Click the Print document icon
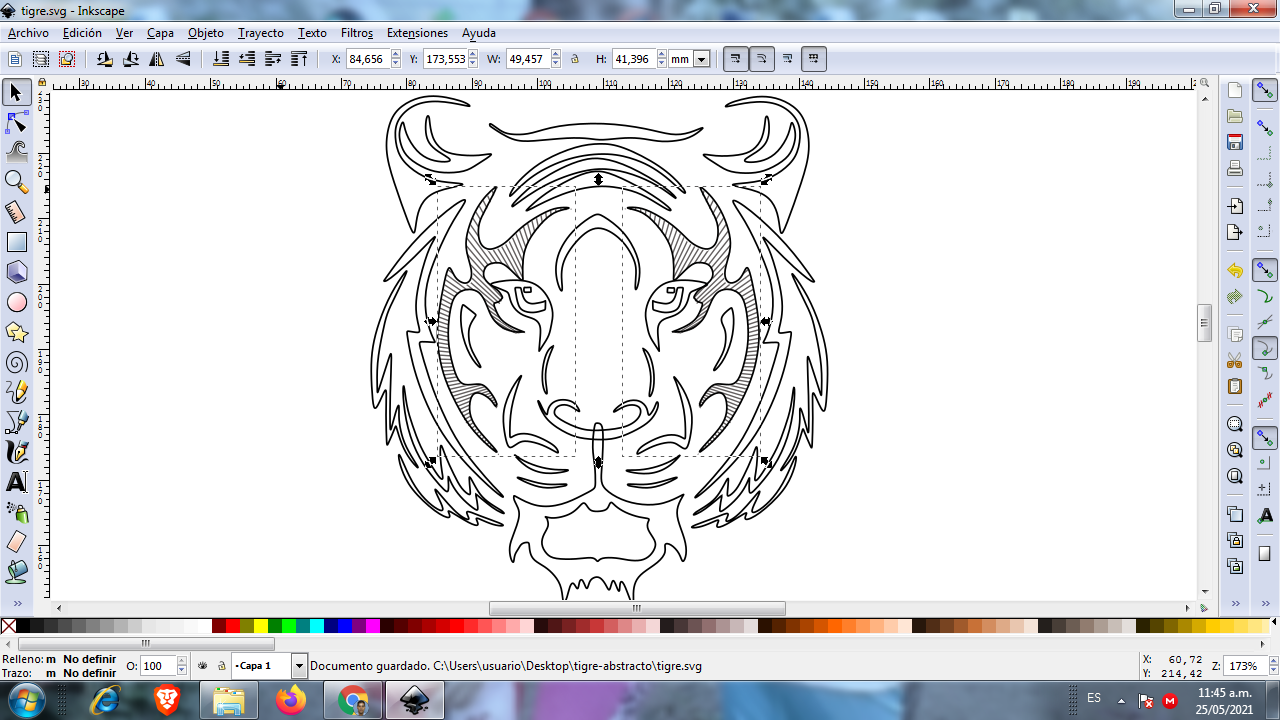The image size is (1280, 720). [x=1235, y=168]
